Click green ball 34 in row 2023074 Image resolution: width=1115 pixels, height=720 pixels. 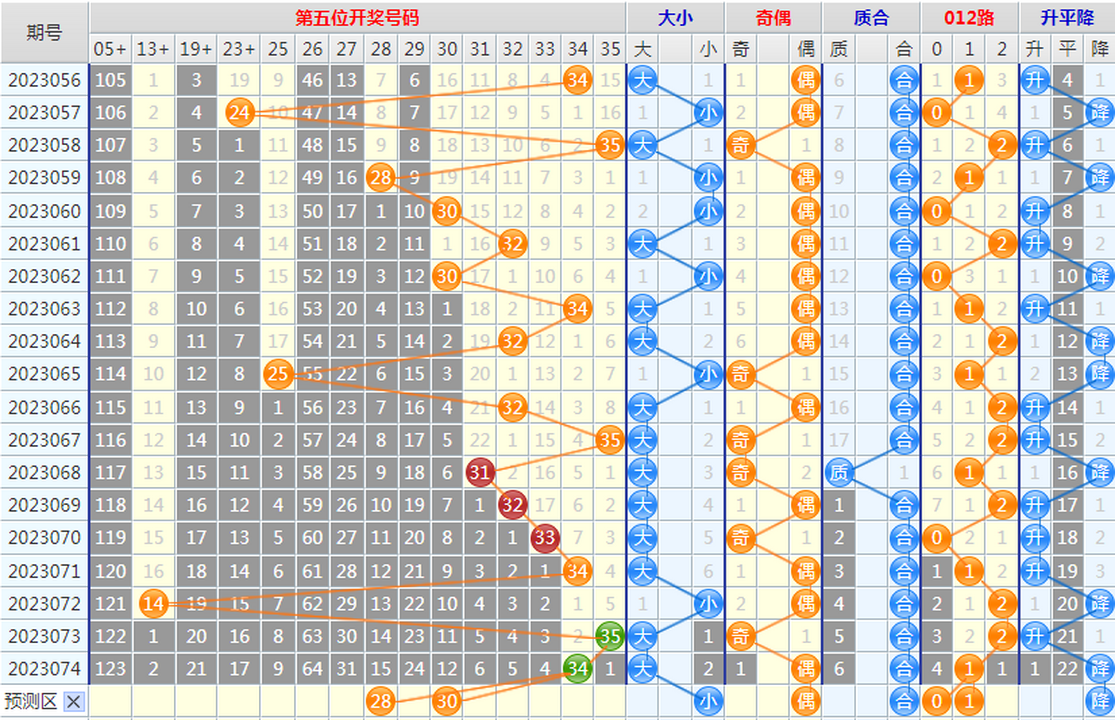(x=577, y=669)
